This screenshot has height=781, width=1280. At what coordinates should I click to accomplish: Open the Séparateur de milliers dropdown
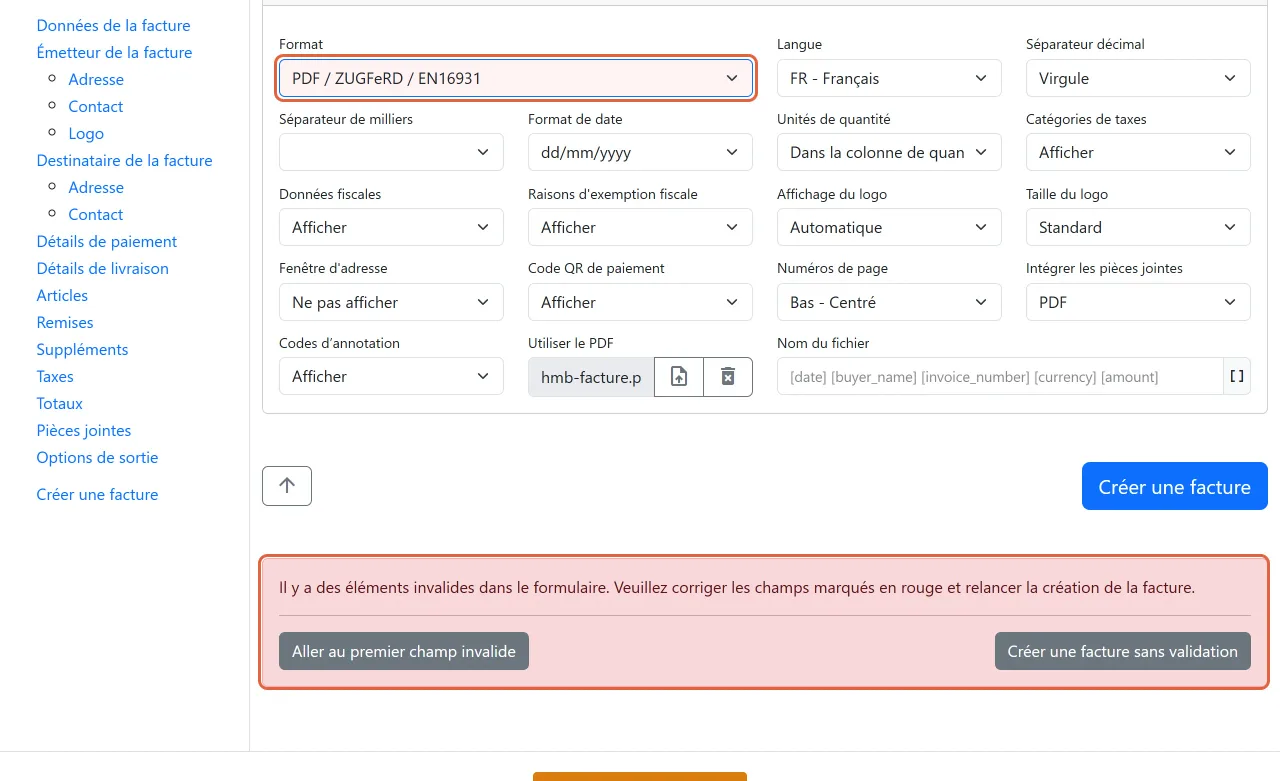pos(391,152)
